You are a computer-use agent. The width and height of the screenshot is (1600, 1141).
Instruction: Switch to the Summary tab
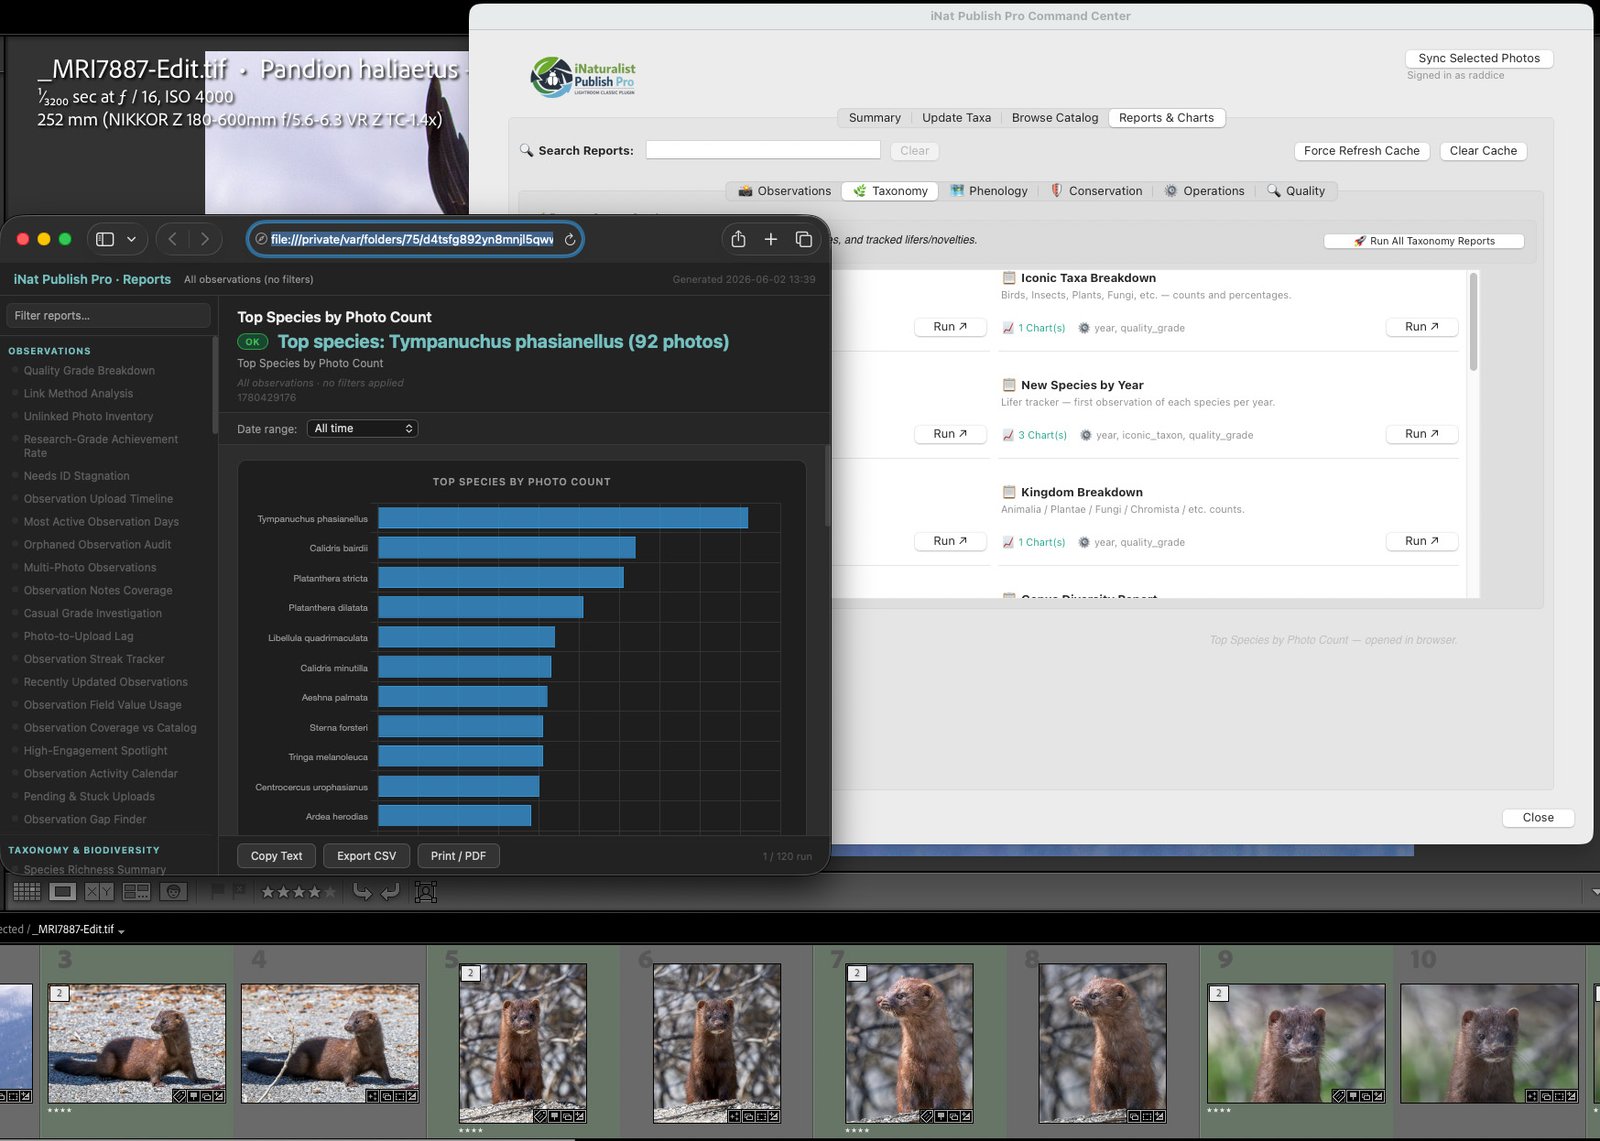click(874, 117)
